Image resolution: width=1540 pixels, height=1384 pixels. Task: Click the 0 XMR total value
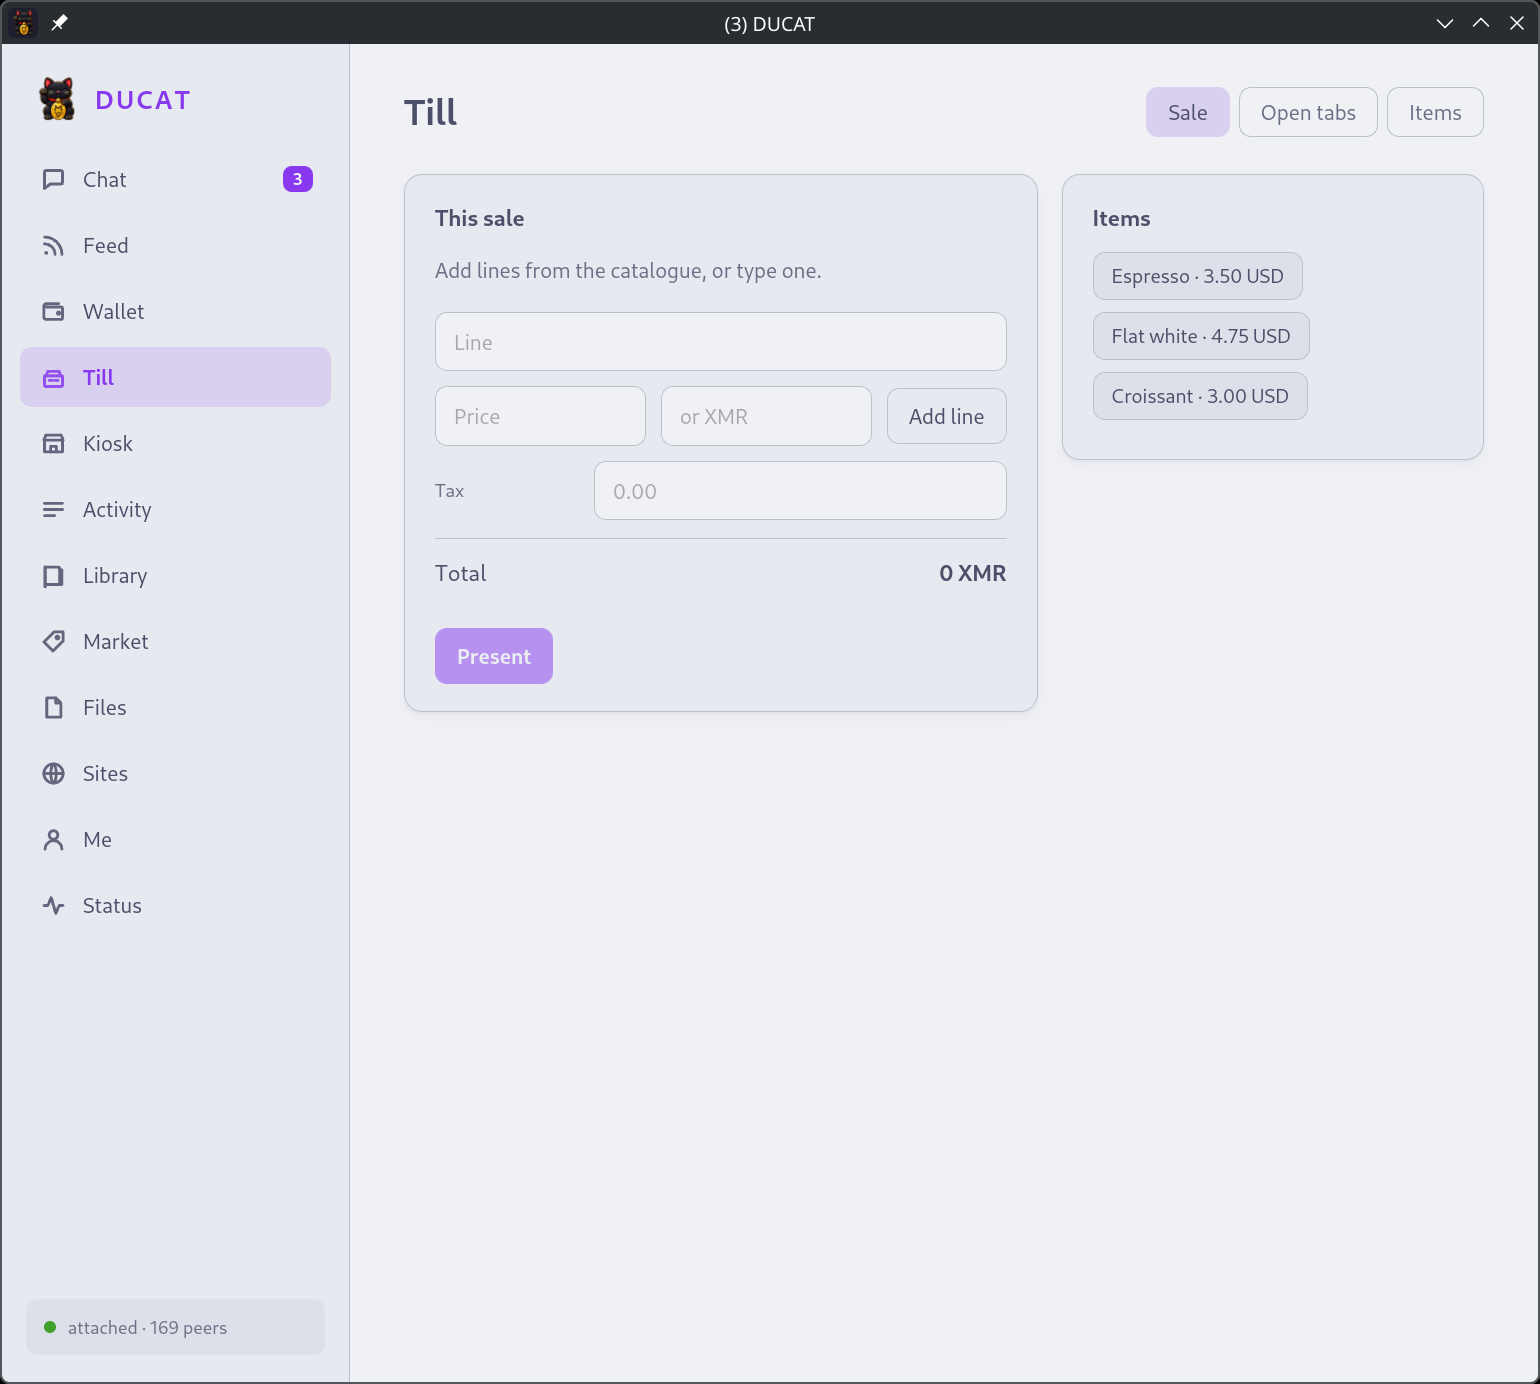[973, 573]
